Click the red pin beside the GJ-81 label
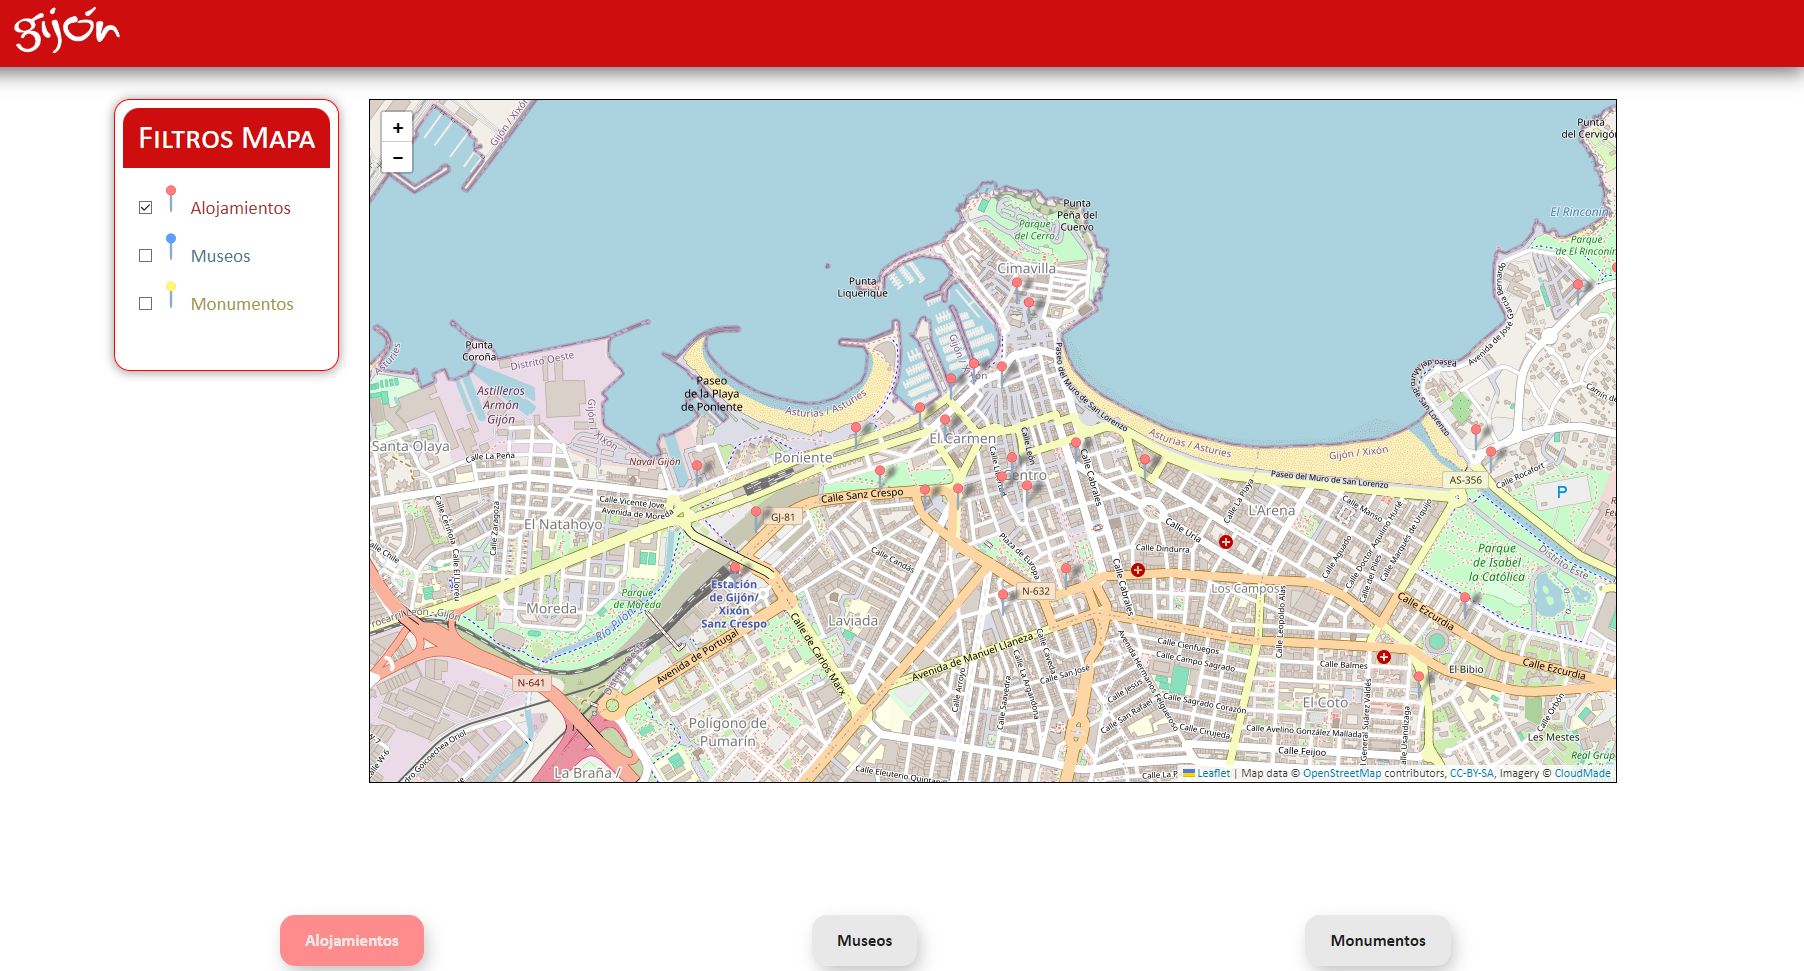1804x971 pixels. (x=756, y=513)
